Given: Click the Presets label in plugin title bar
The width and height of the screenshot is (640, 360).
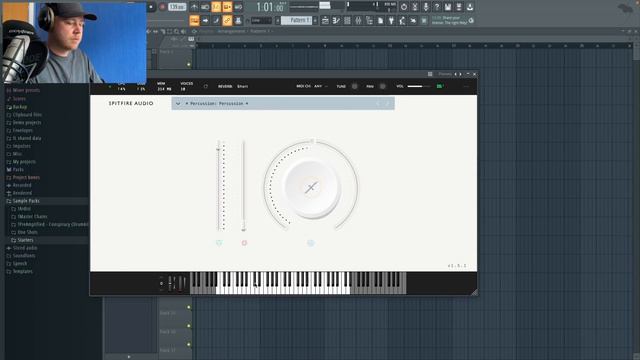Looking at the screenshot, I should point(445,74).
